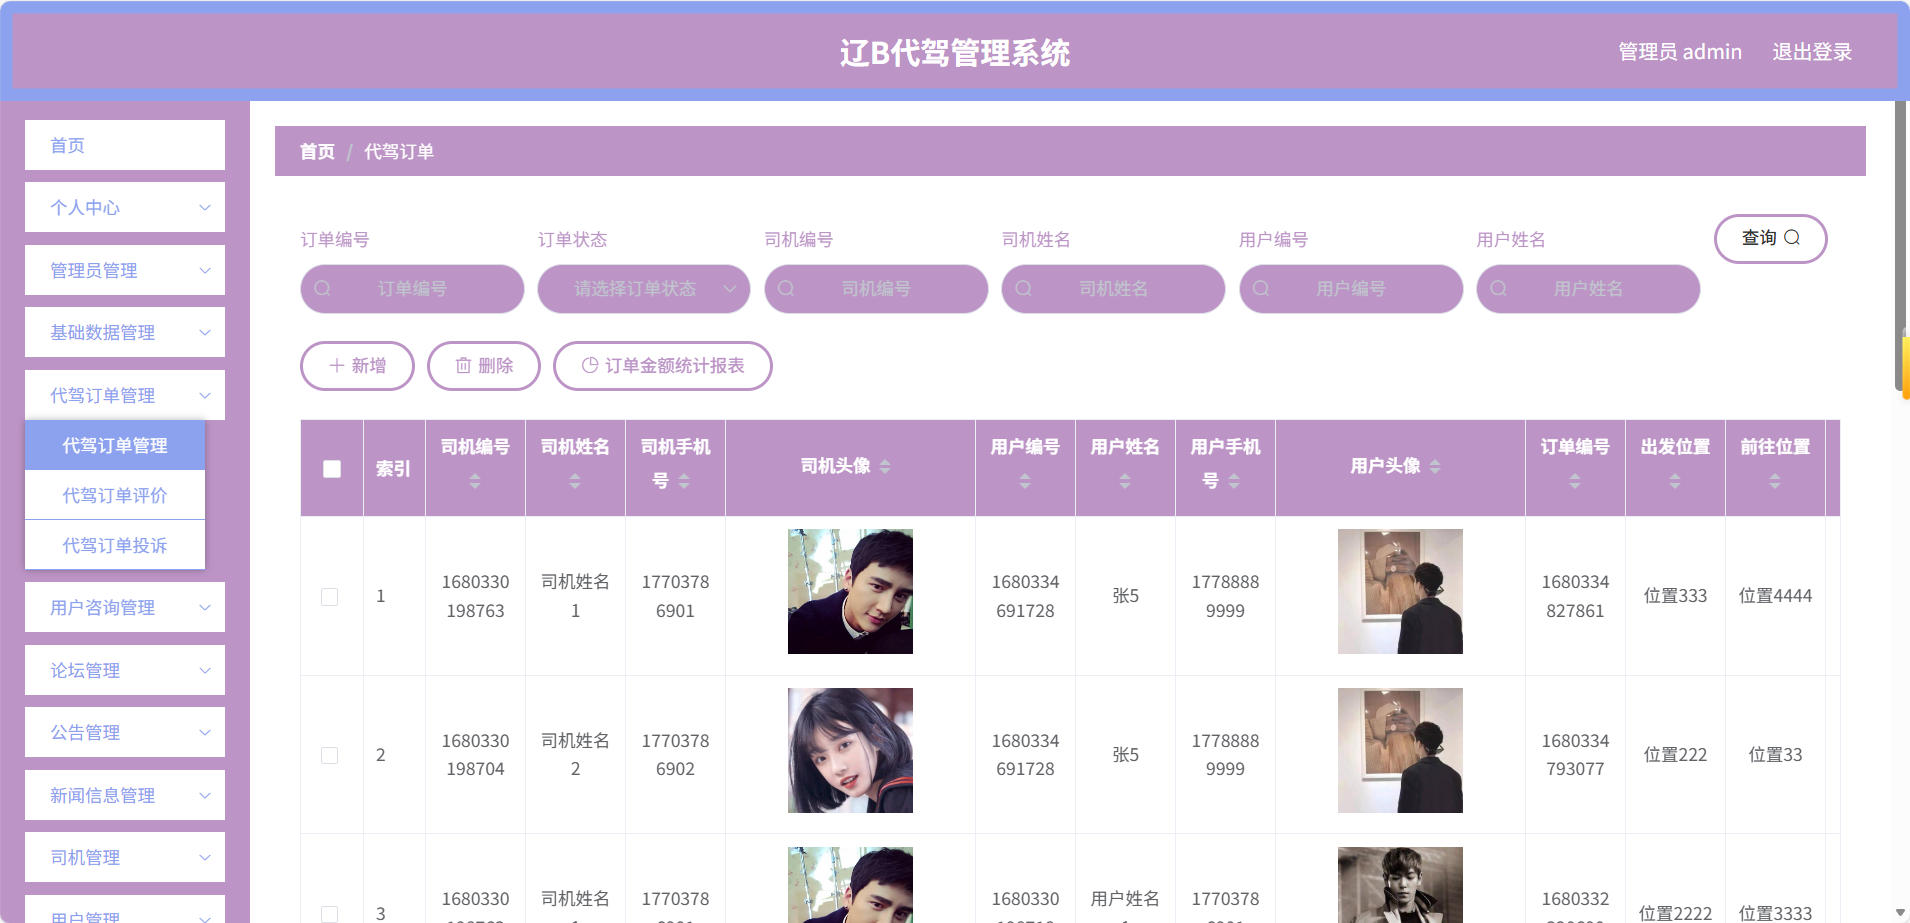Focus the 司机姓名 search input
1910x923 pixels.
coord(1113,289)
